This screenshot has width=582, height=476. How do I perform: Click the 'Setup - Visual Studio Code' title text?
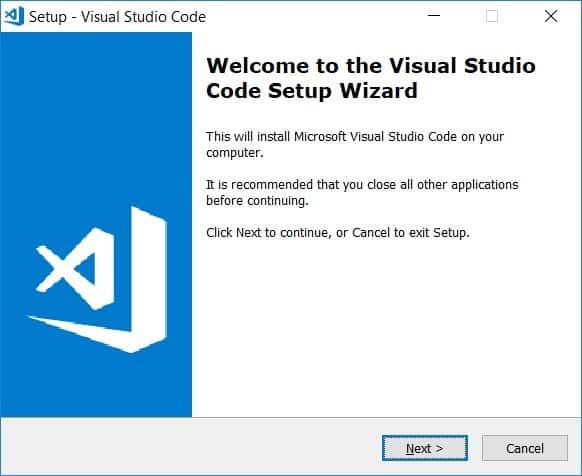117,17
